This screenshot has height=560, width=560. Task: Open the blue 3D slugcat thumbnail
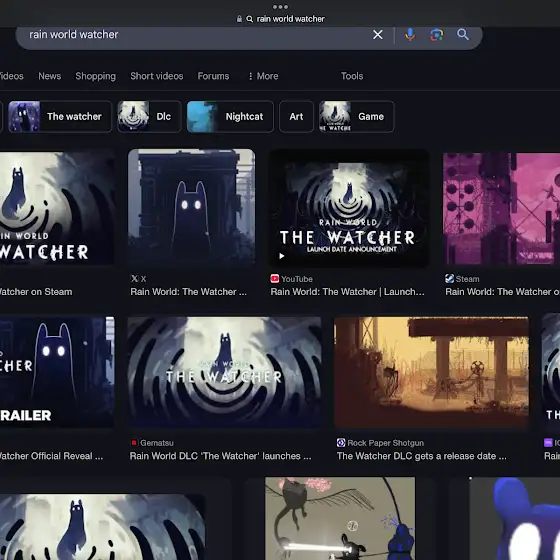pyautogui.click(x=515, y=519)
